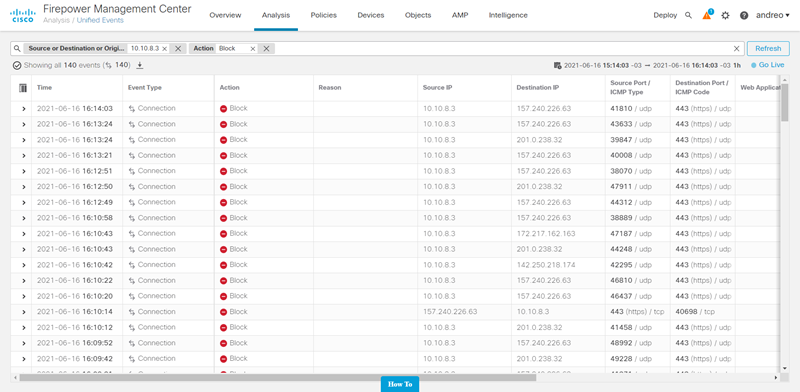Expand the 16:12:50 event row
Image resolution: width=800 pixels, height=392 pixels.
point(23,187)
